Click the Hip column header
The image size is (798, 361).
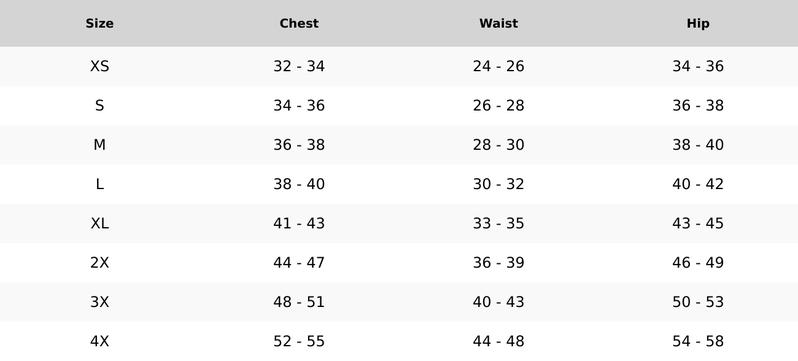pos(698,23)
